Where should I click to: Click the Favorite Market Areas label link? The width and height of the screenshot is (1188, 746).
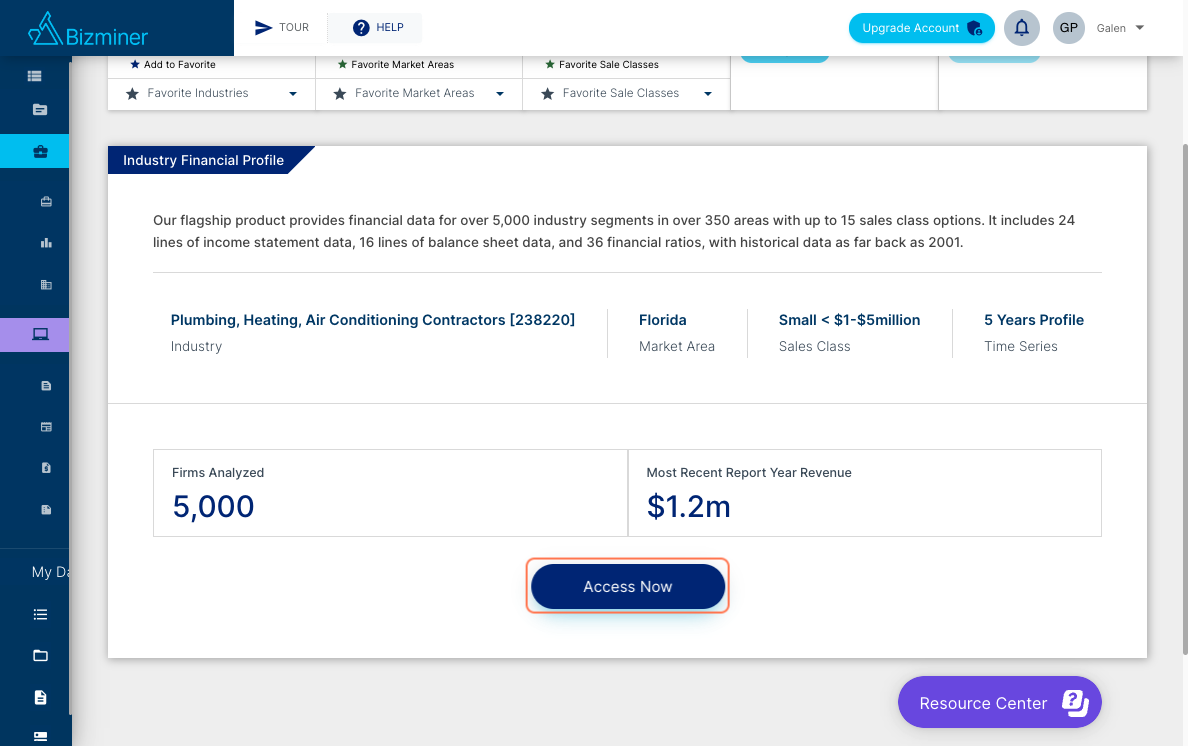395,64
